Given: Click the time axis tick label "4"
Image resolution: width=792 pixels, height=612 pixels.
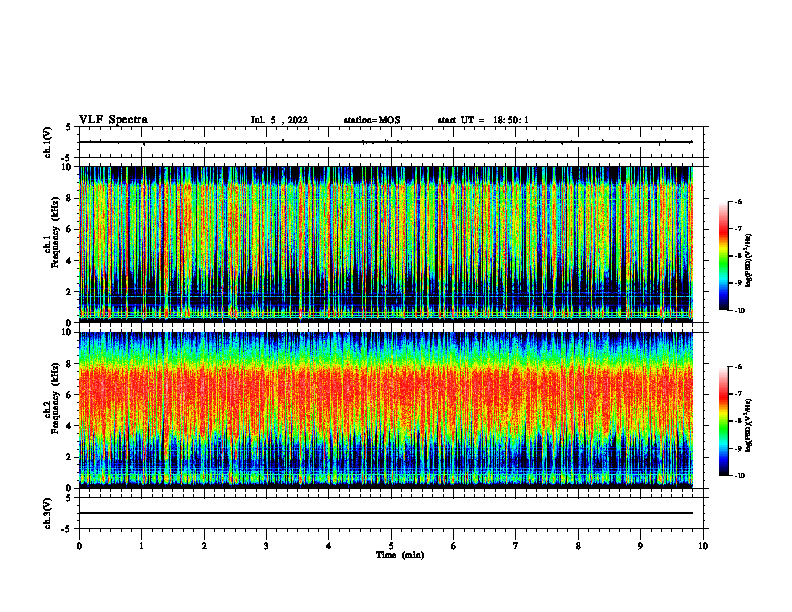Looking at the screenshot, I should (x=329, y=546).
